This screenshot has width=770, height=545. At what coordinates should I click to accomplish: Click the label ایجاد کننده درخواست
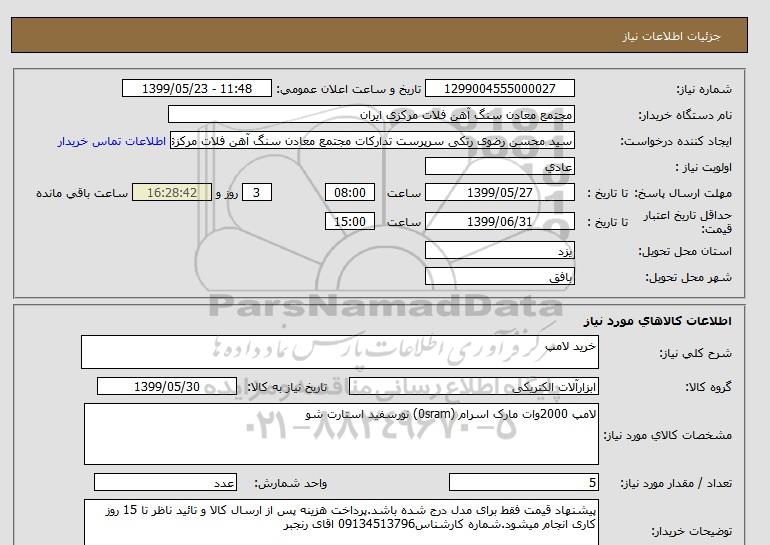point(676,142)
